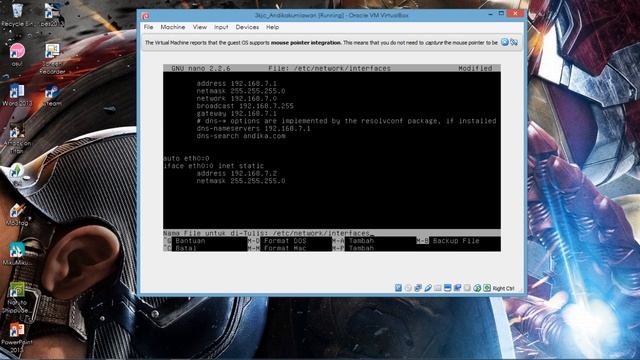Click the Right Ctrl host key label

pyautogui.click(x=503, y=288)
